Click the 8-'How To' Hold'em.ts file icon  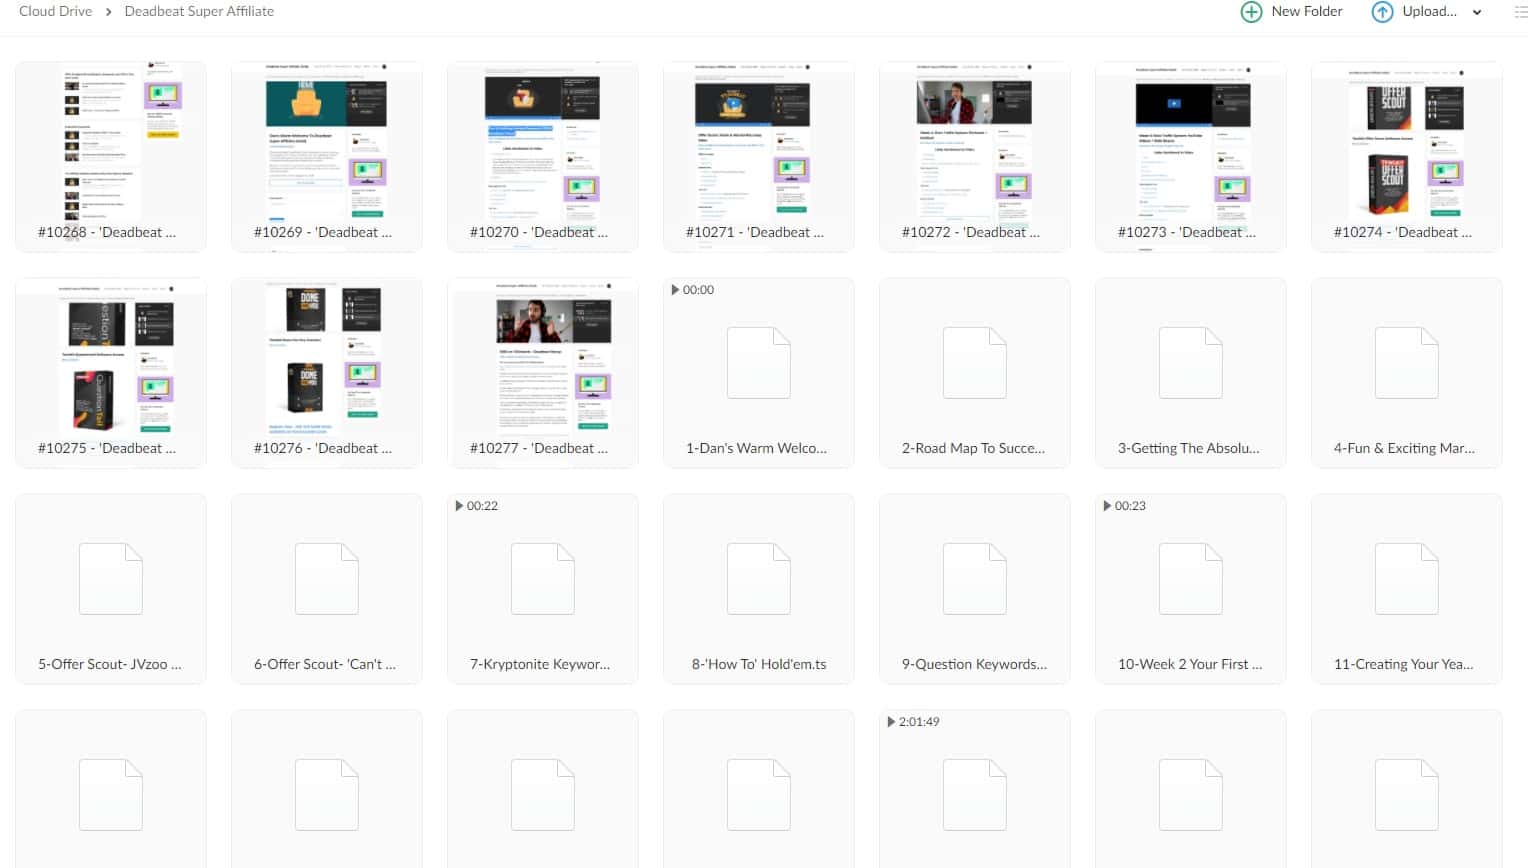pyautogui.click(x=758, y=579)
